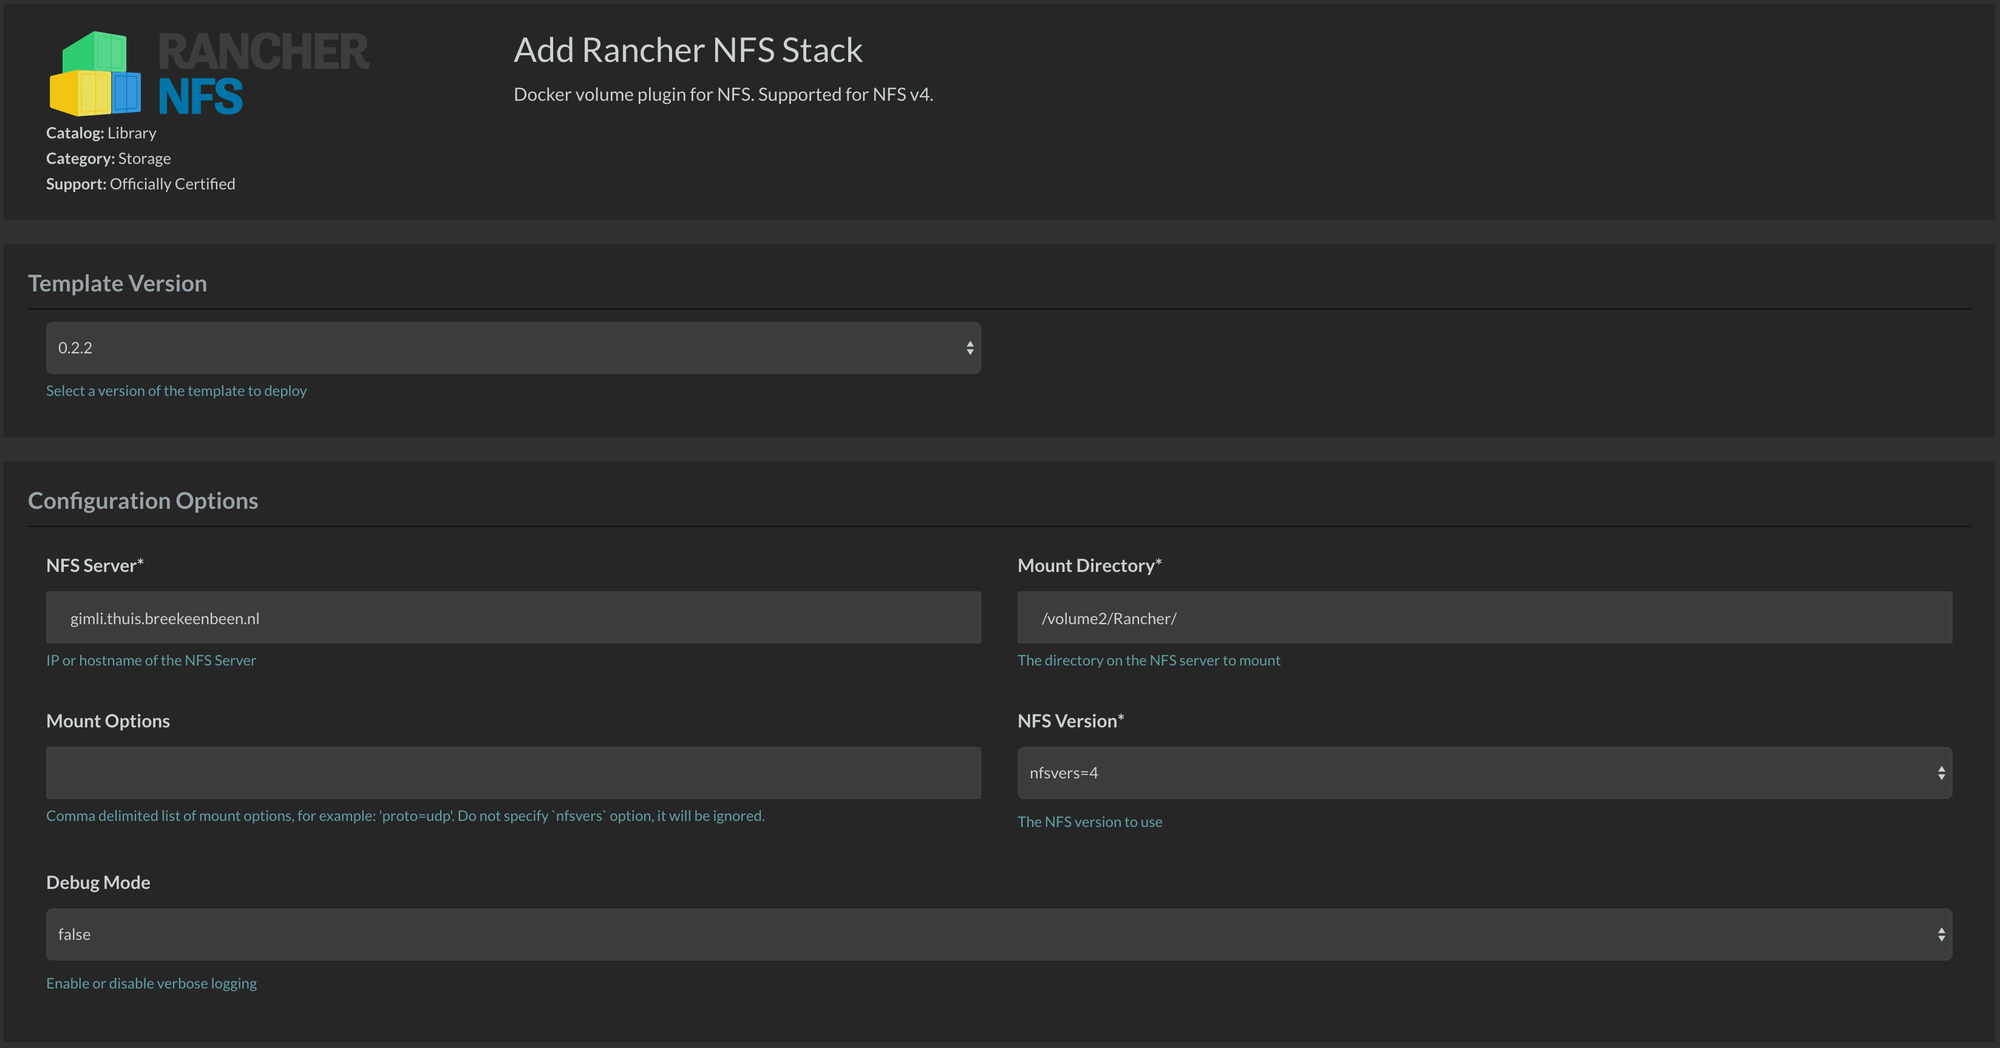This screenshot has width=2000, height=1048.
Task: Click the 'Mount Options' label
Action: pyautogui.click(x=108, y=722)
